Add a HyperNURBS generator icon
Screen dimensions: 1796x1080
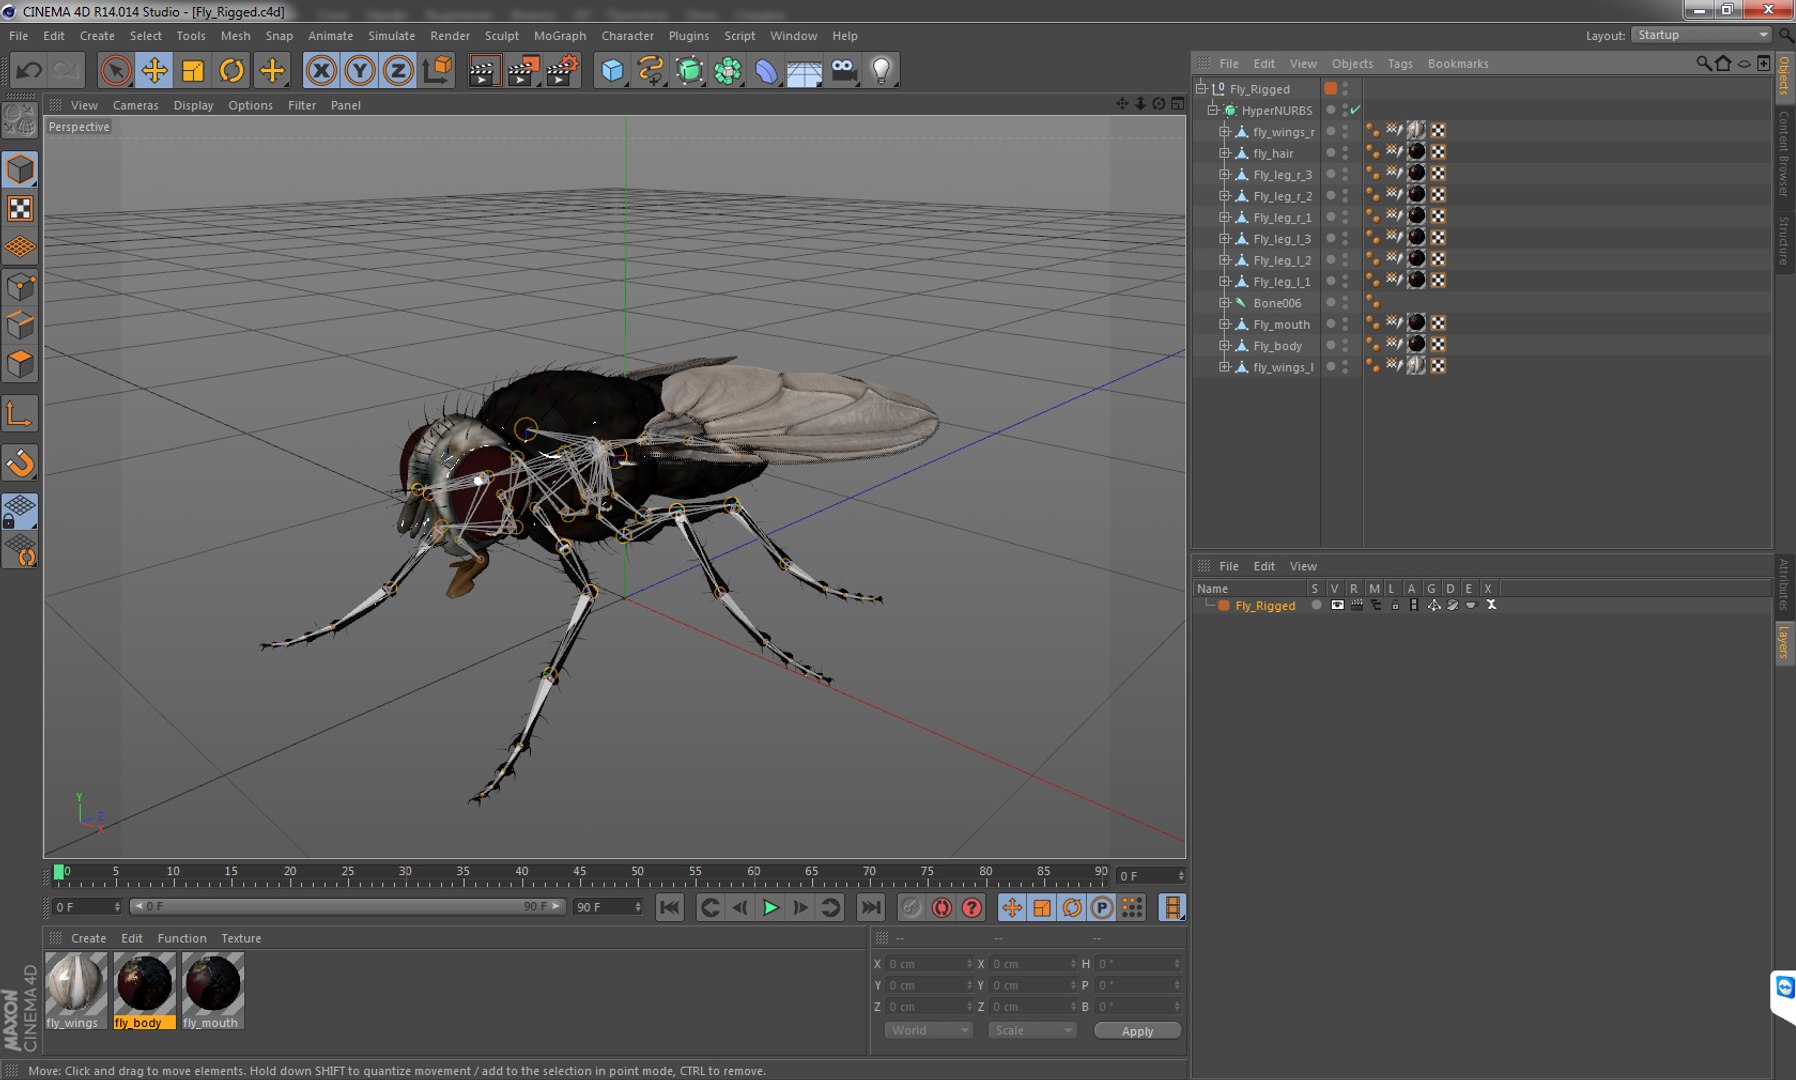pos(689,70)
